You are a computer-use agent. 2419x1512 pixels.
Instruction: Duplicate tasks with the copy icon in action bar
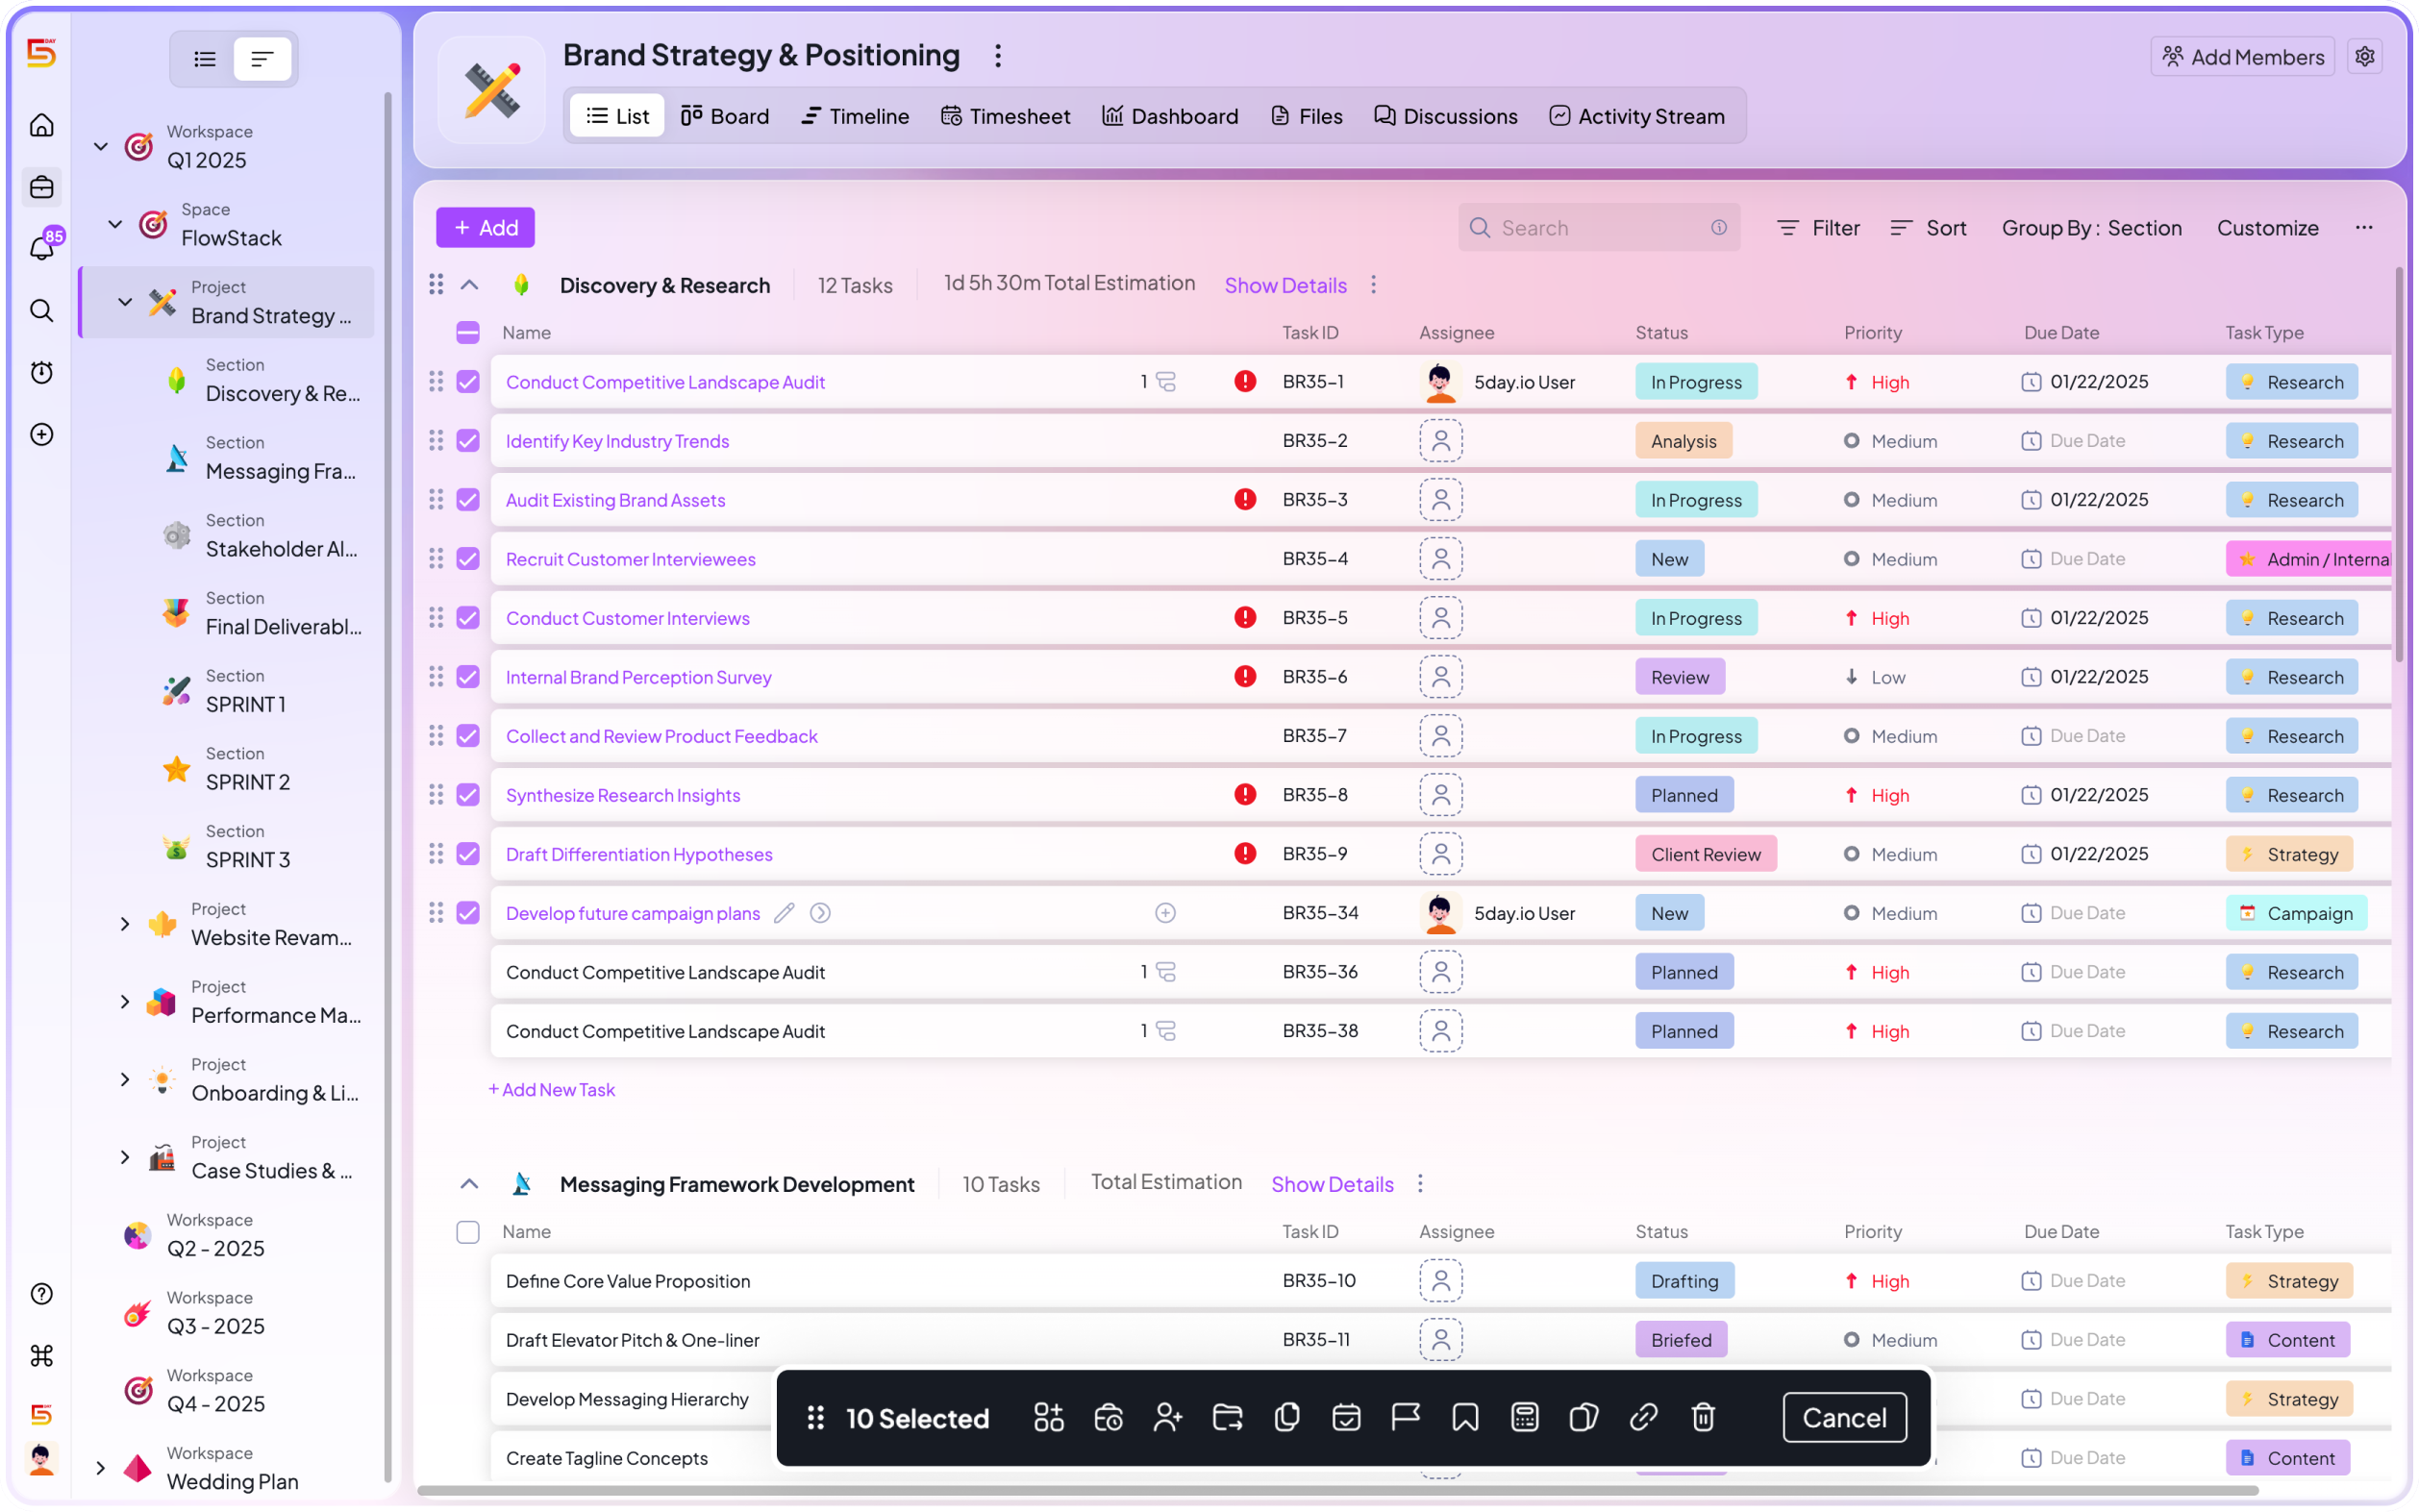click(x=1286, y=1417)
